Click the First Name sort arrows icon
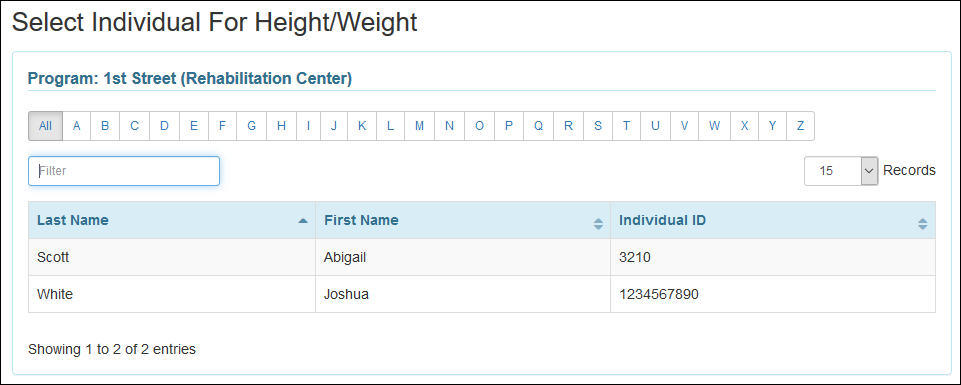Viewport: 961px width, 385px height. (x=598, y=224)
